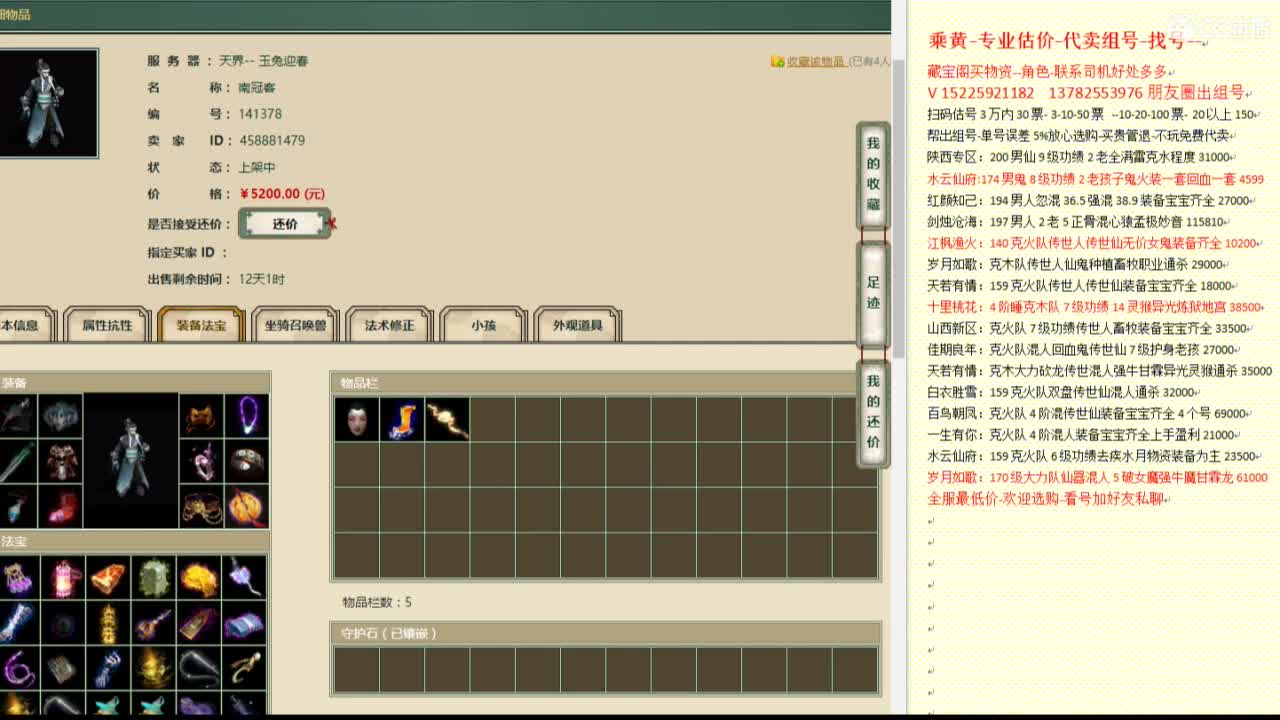Open the 我的收藏 side tab
This screenshot has width=1280, height=720.
click(x=873, y=175)
